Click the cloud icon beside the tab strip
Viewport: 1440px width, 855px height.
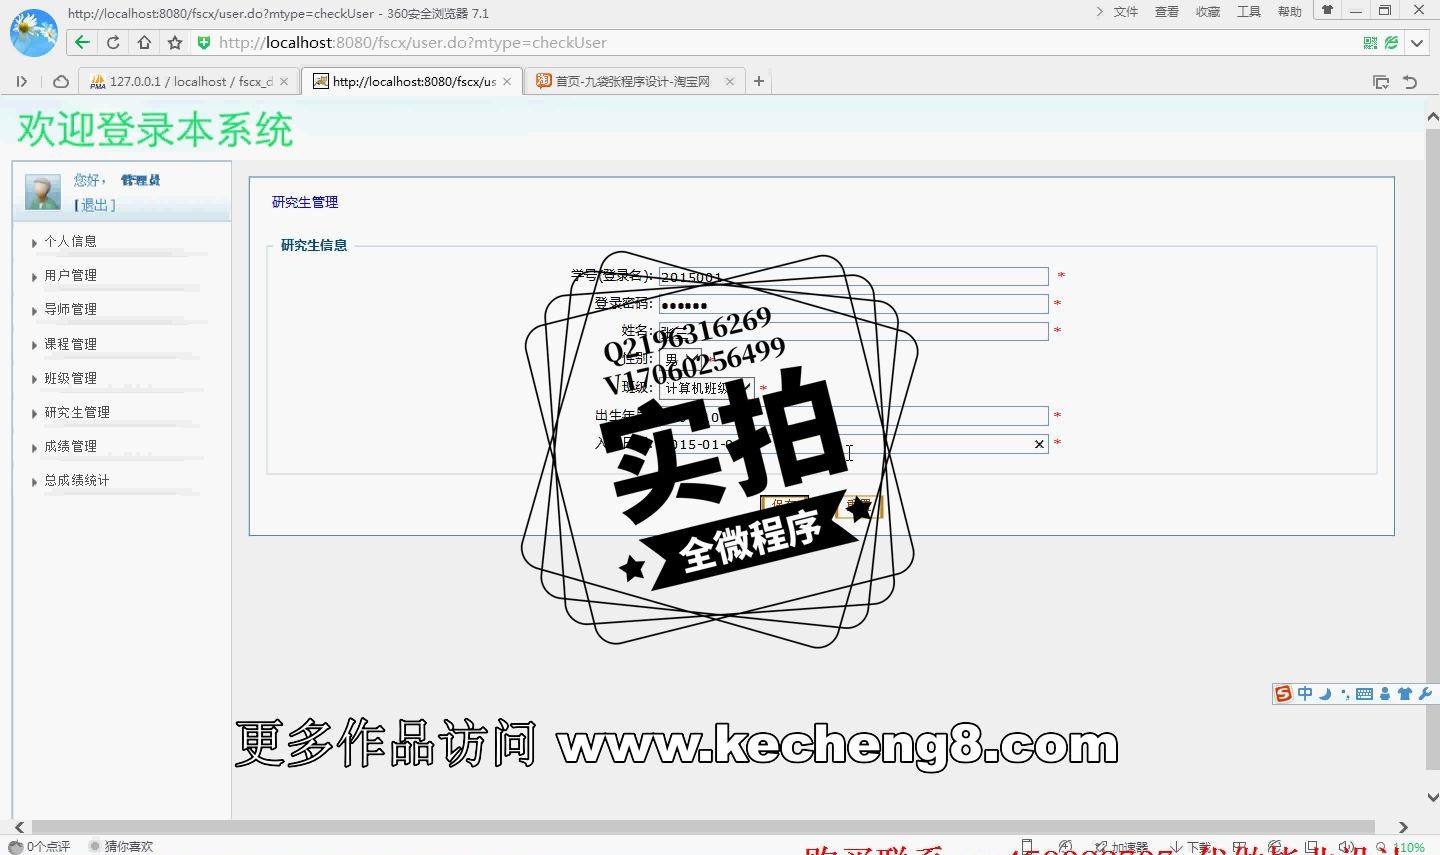tap(61, 81)
